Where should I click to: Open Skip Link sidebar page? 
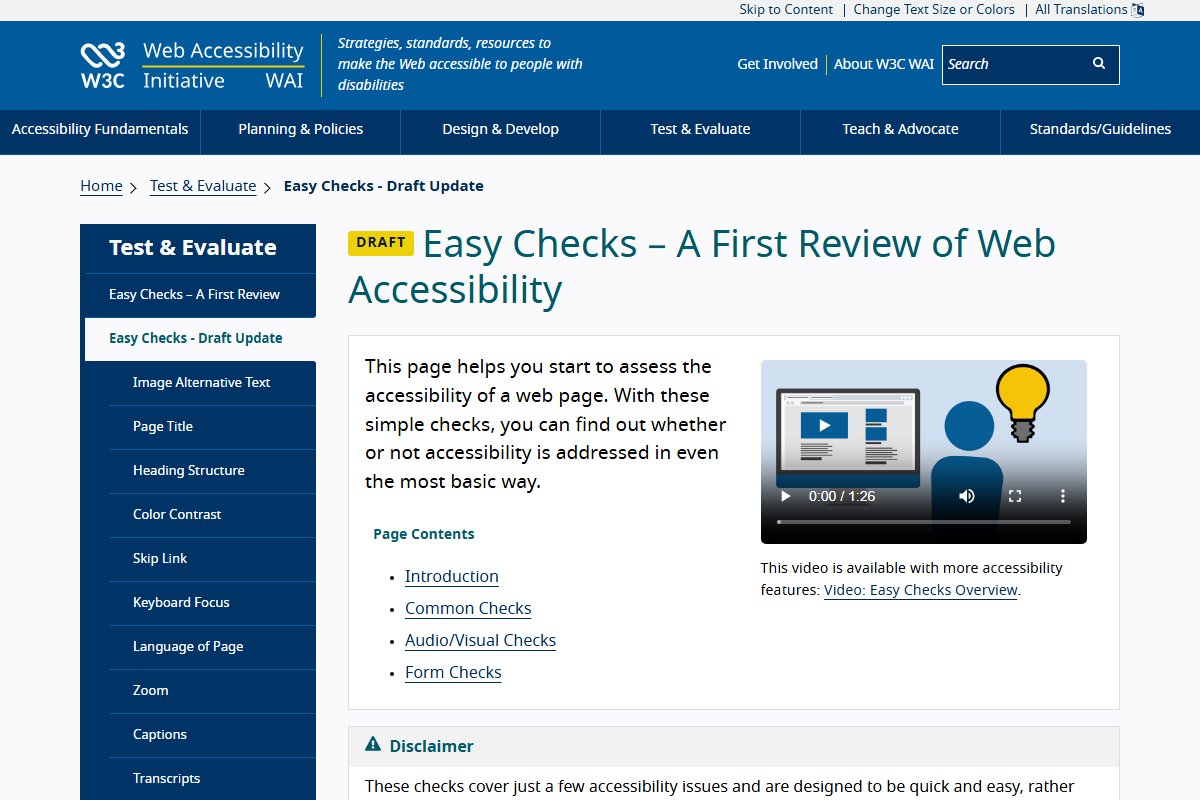click(x=212, y=559)
